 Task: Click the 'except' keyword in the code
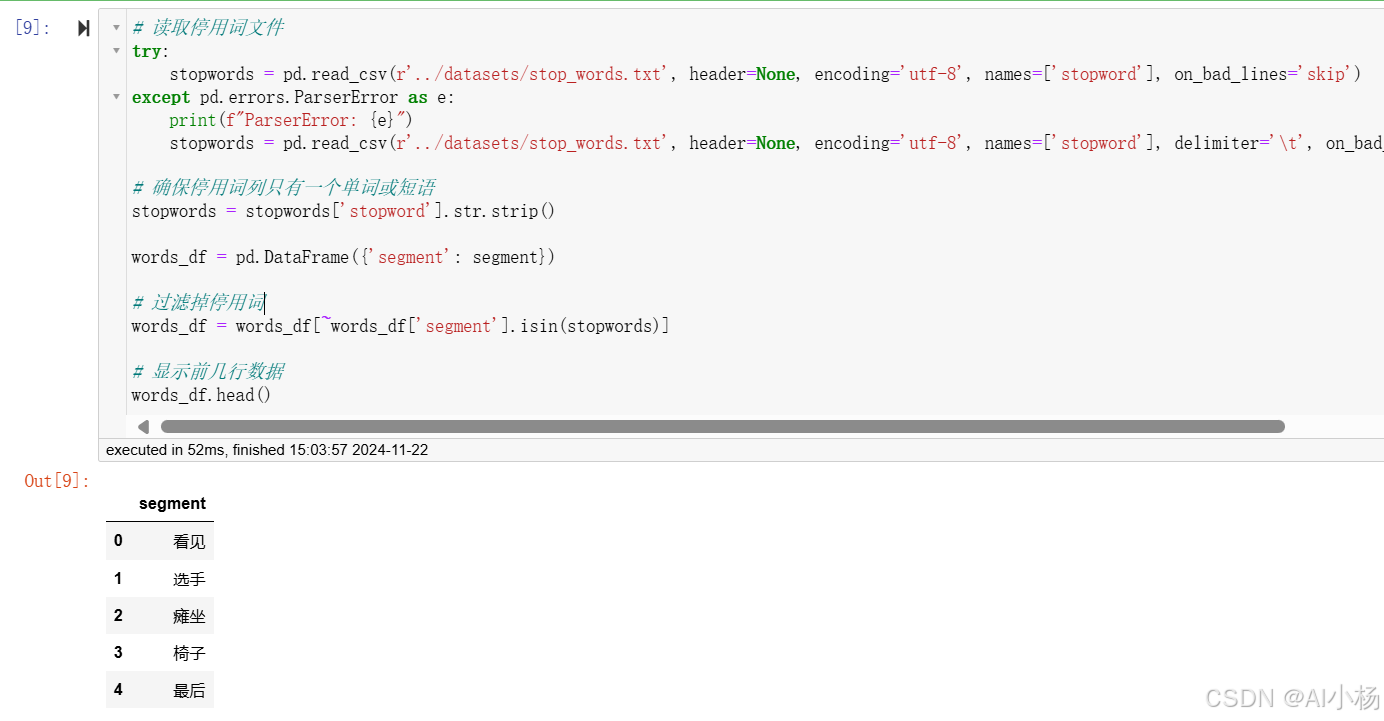click(x=161, y=97)
